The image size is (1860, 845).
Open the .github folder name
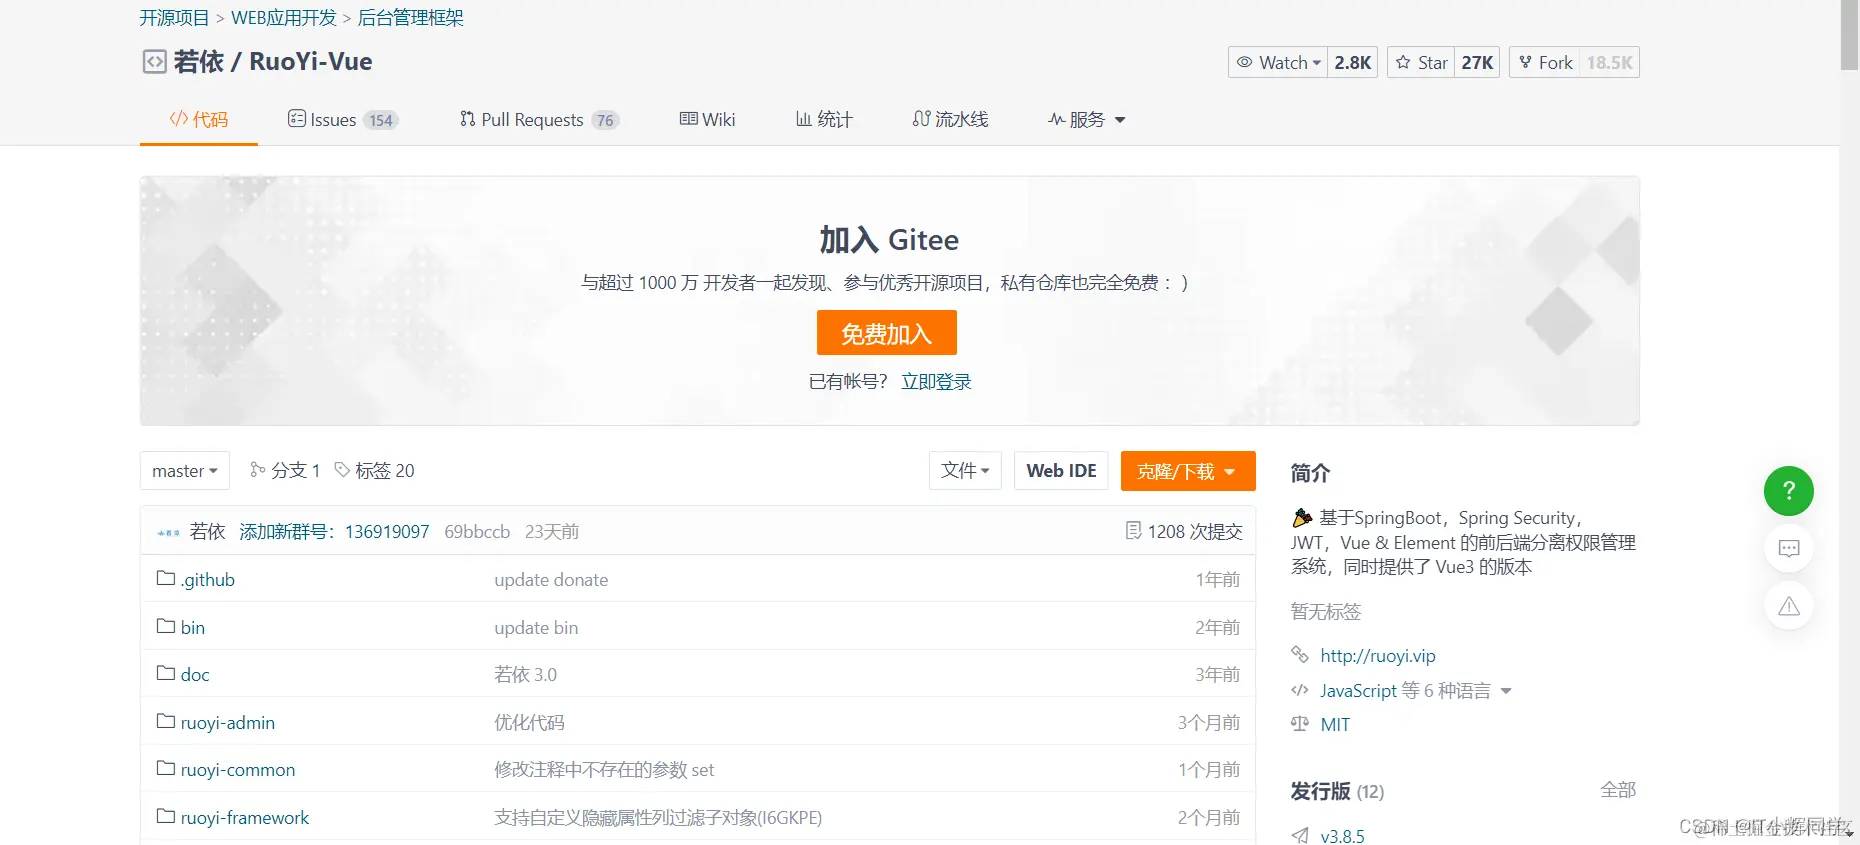(x=208, y=580)
